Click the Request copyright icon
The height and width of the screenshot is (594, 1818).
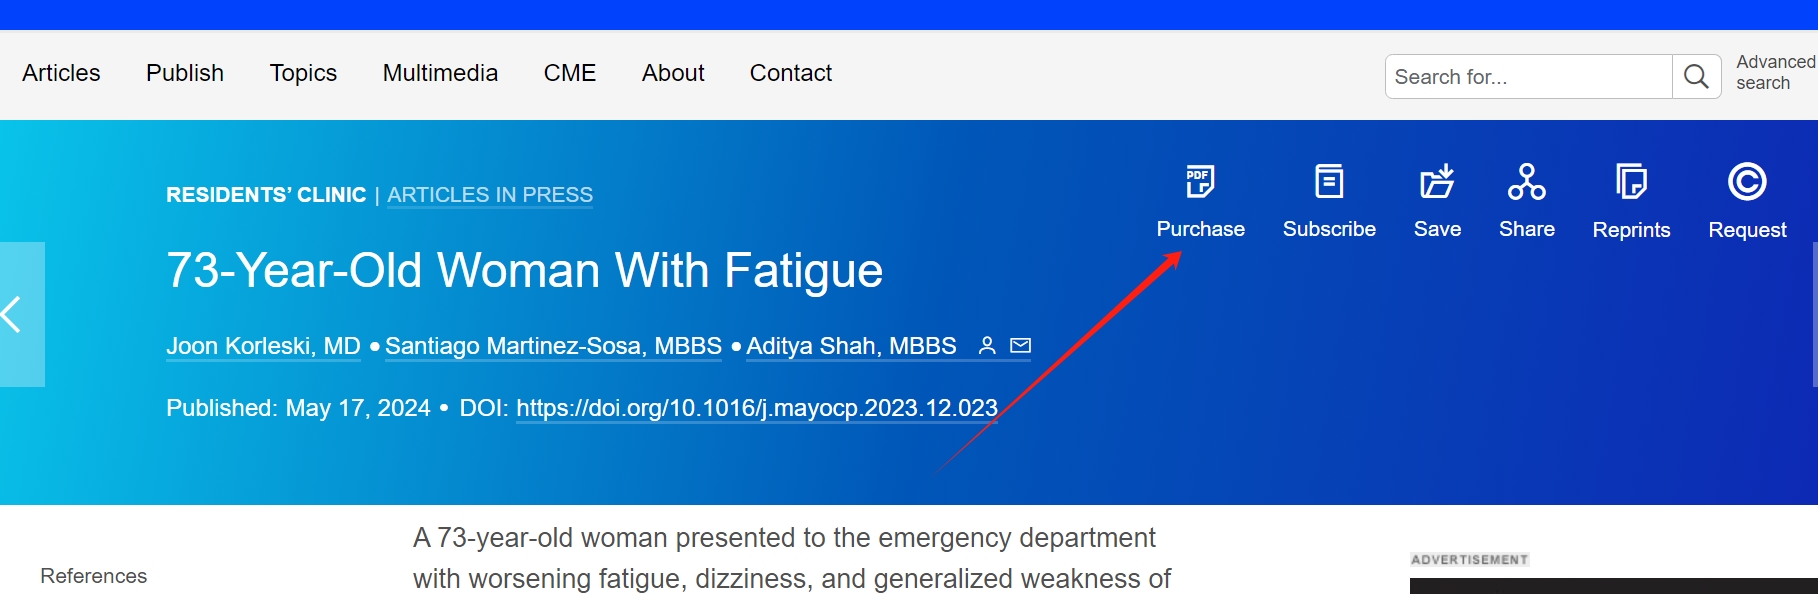pos(1746,182)
